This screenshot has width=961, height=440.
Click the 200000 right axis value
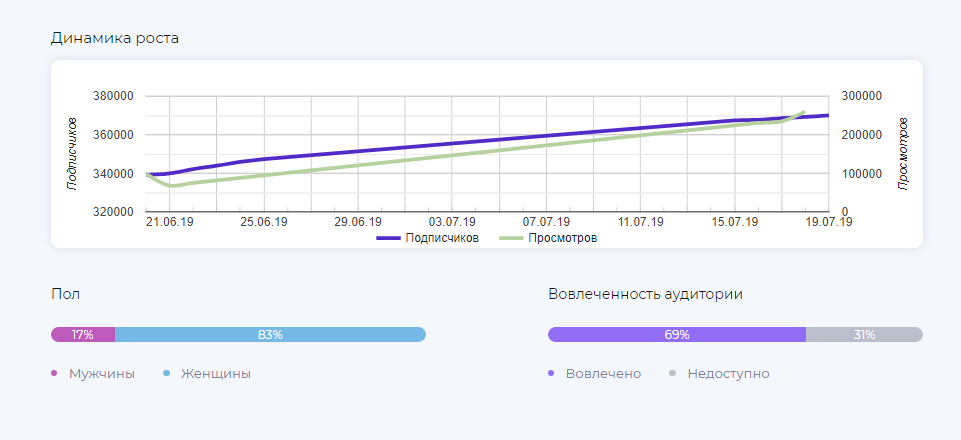[x=861, y=135]
